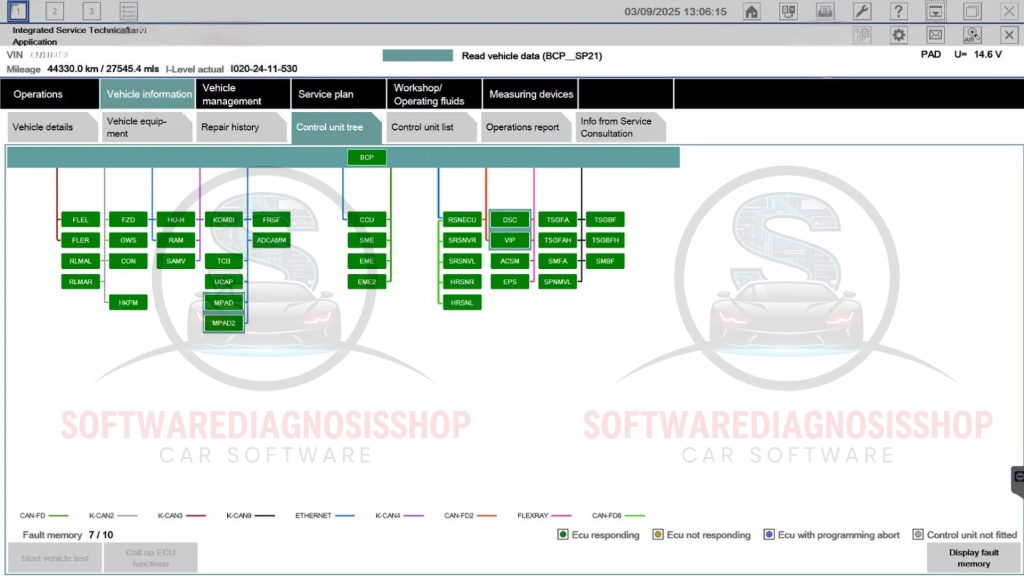The image size is (1024, 576).
Task: Select the DSC control unit node
Action: click(510, 219)
